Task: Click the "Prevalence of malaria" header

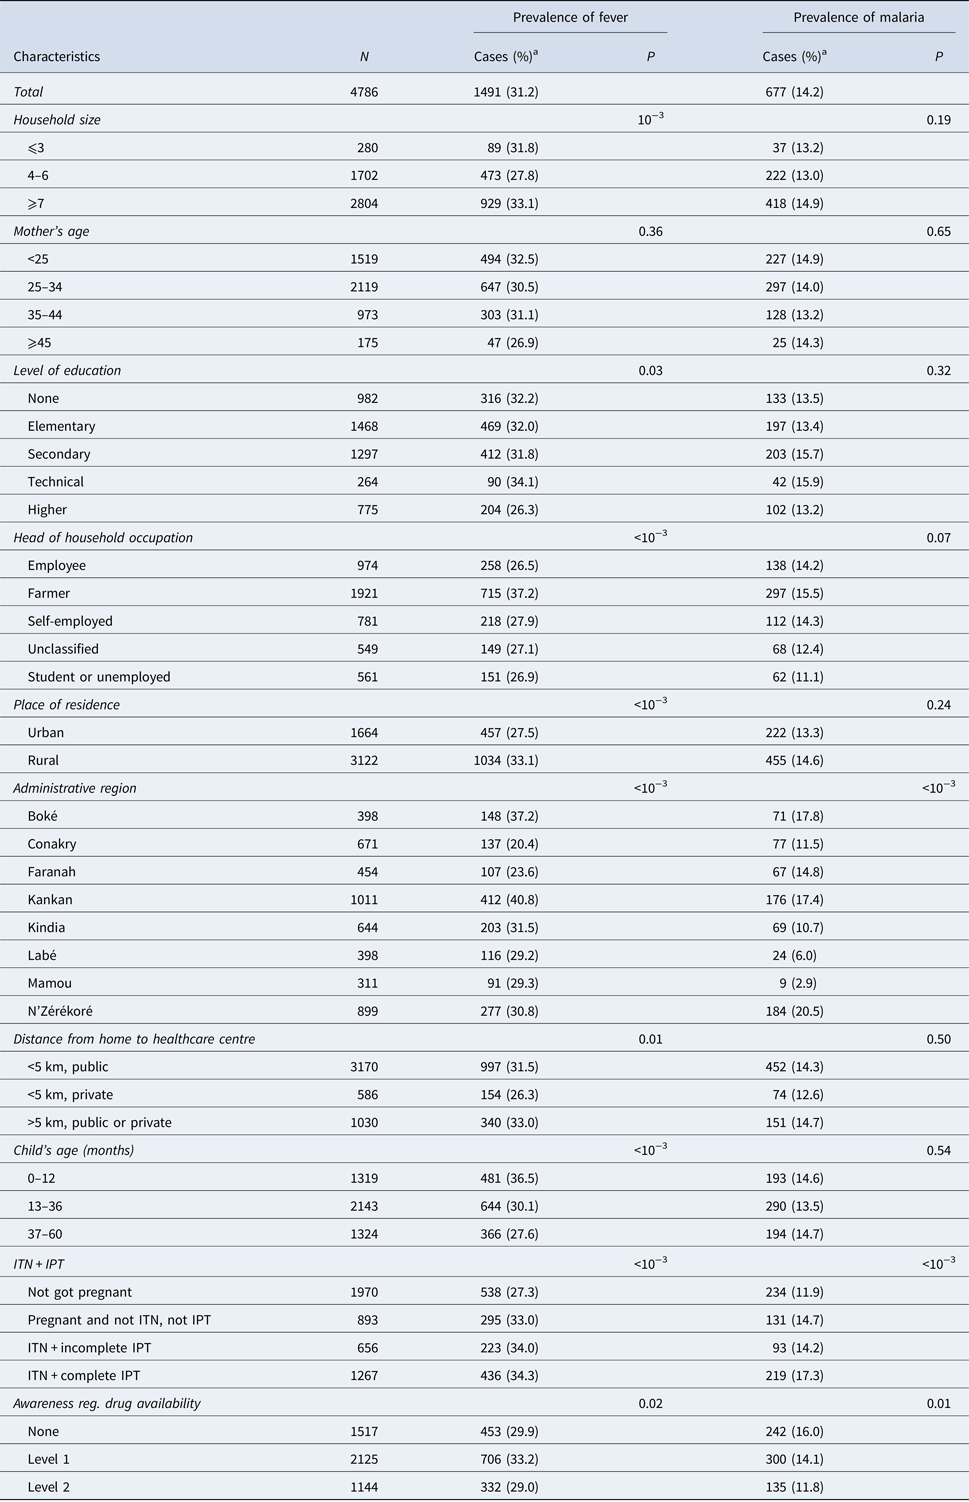Action: (x=858, y=17)
